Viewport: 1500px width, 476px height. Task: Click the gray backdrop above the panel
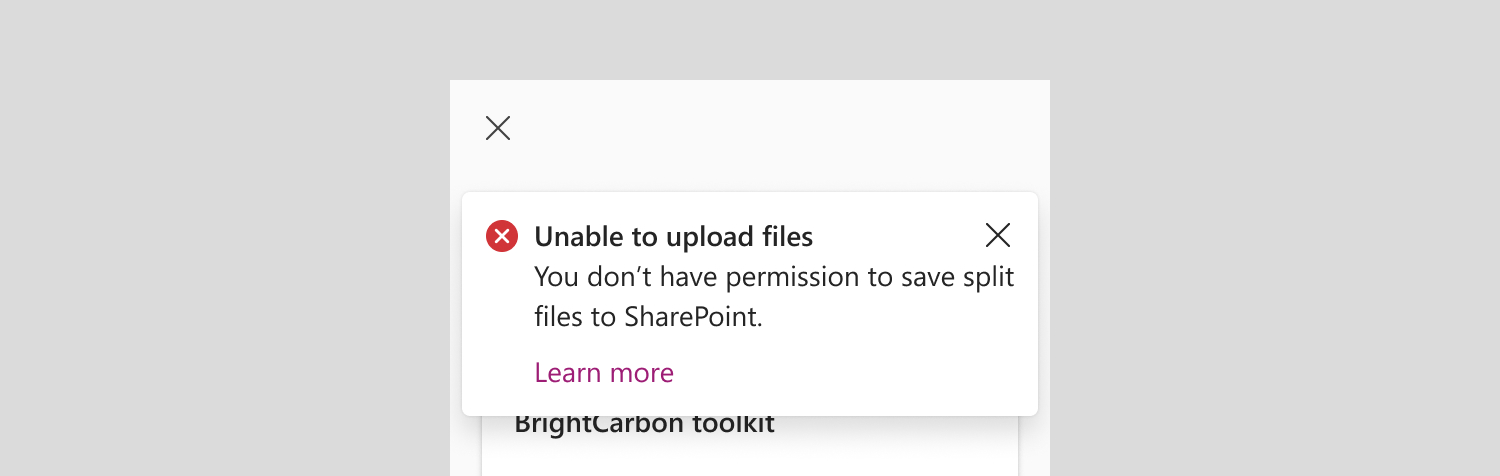750,40
